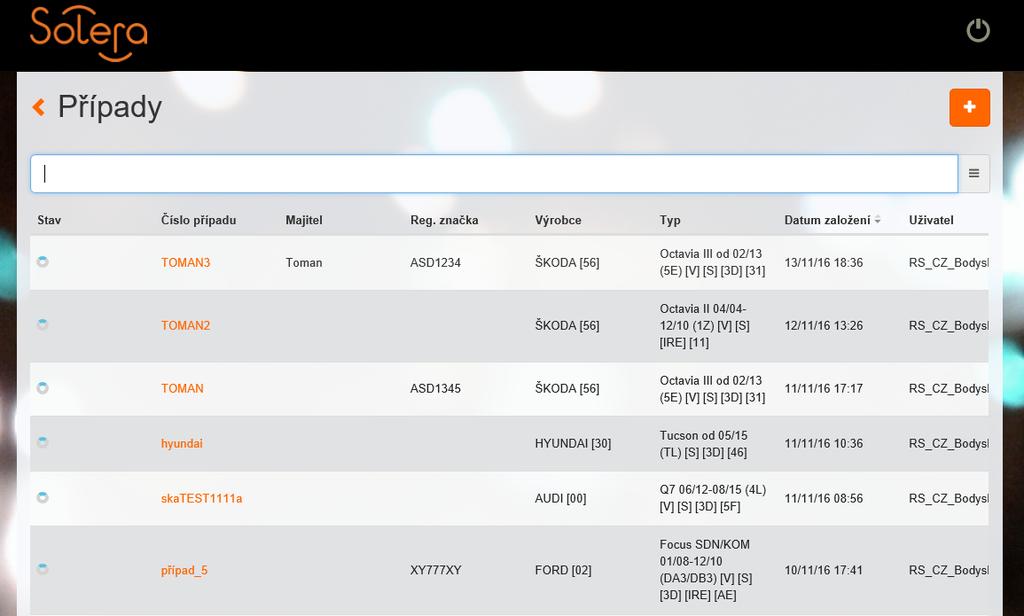Sort by Výrobce column header
The image size is (1024, 616).
click(x=558, y=220)
